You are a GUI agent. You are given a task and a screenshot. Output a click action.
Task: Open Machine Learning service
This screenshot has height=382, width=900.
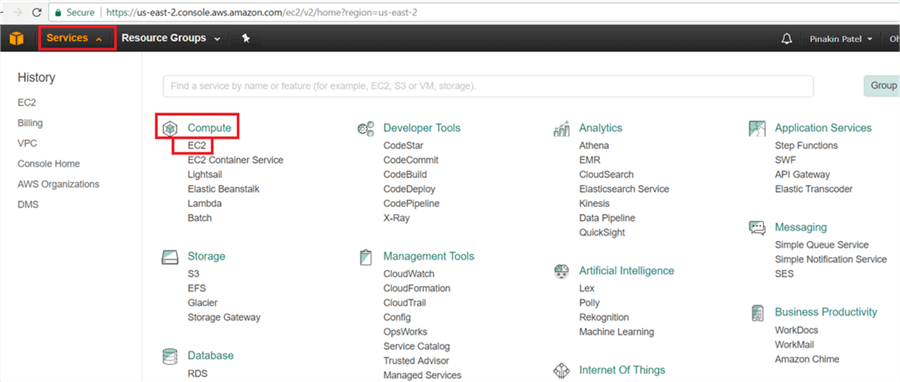click(x=616, y=332)
